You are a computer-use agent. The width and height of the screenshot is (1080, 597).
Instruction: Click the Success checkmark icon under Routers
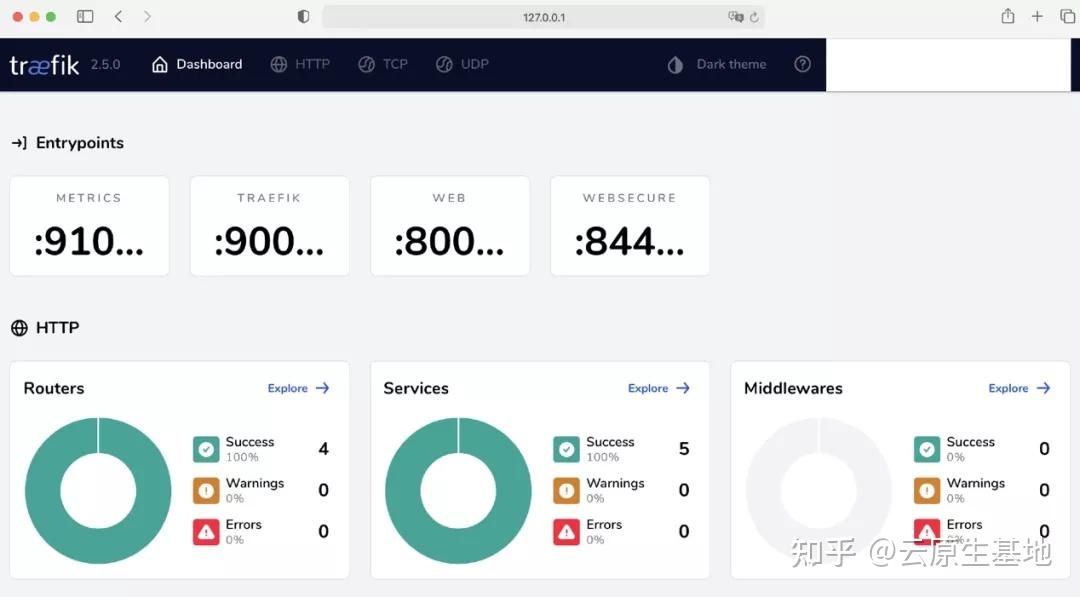pos(206,448)
